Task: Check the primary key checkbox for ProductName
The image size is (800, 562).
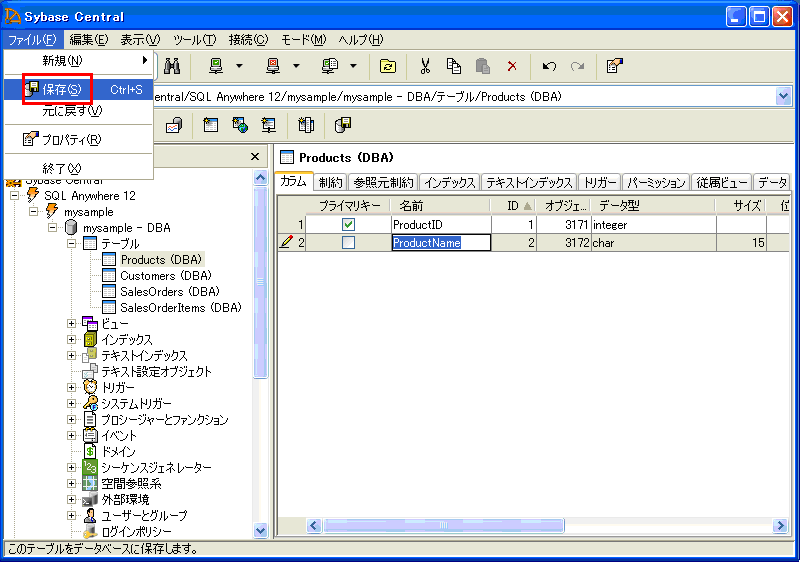Action: pos(348,243)
